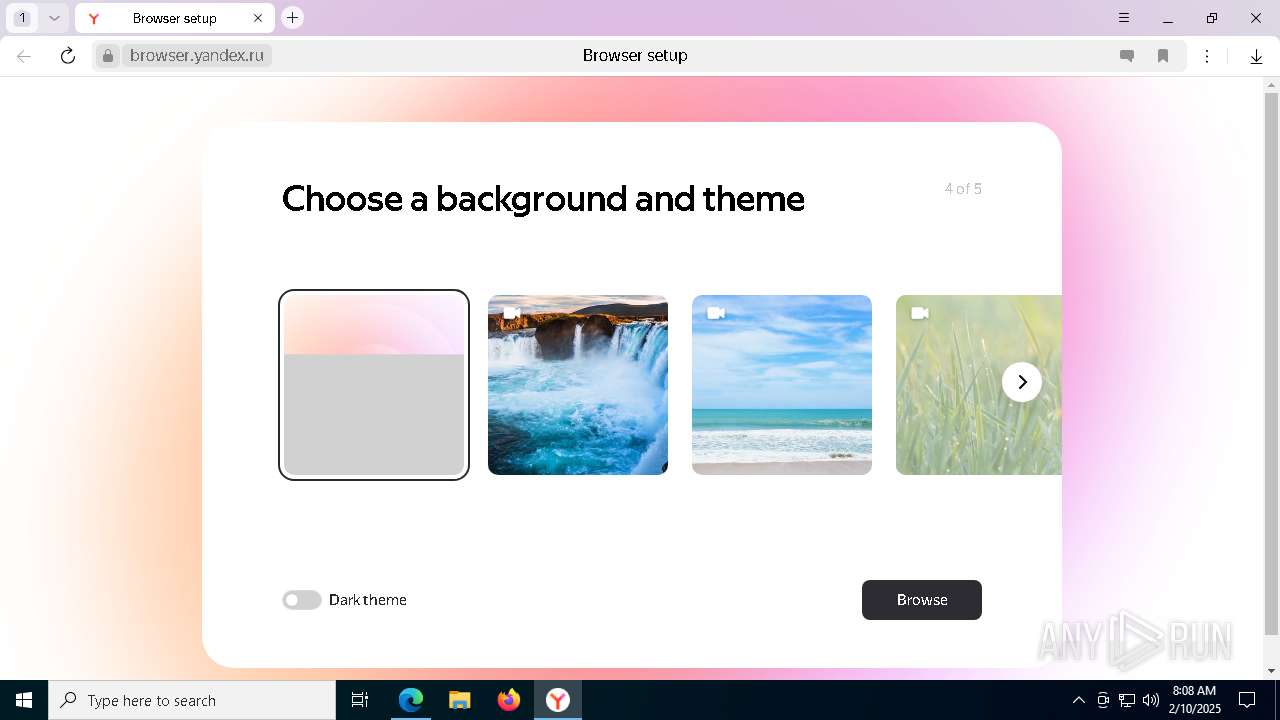Close the Browser setup tab

click(x=258, y=18)
